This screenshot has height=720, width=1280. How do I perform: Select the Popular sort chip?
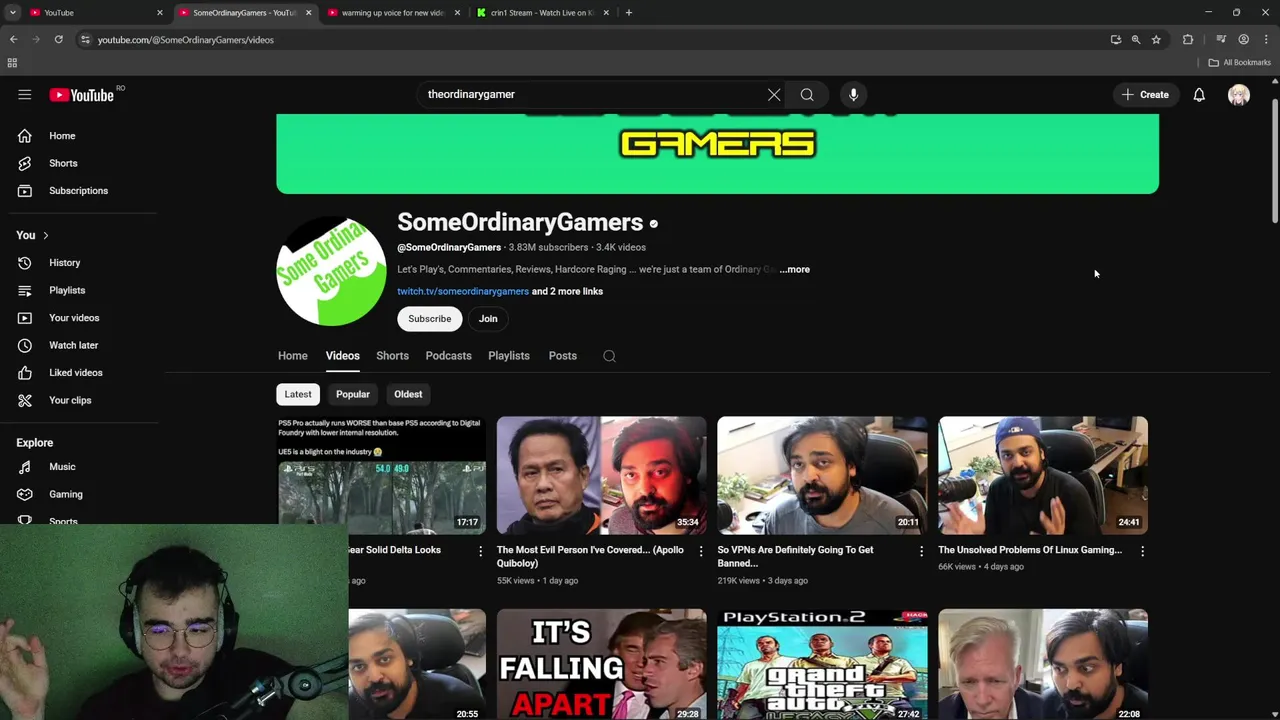(x=353, y=394)
